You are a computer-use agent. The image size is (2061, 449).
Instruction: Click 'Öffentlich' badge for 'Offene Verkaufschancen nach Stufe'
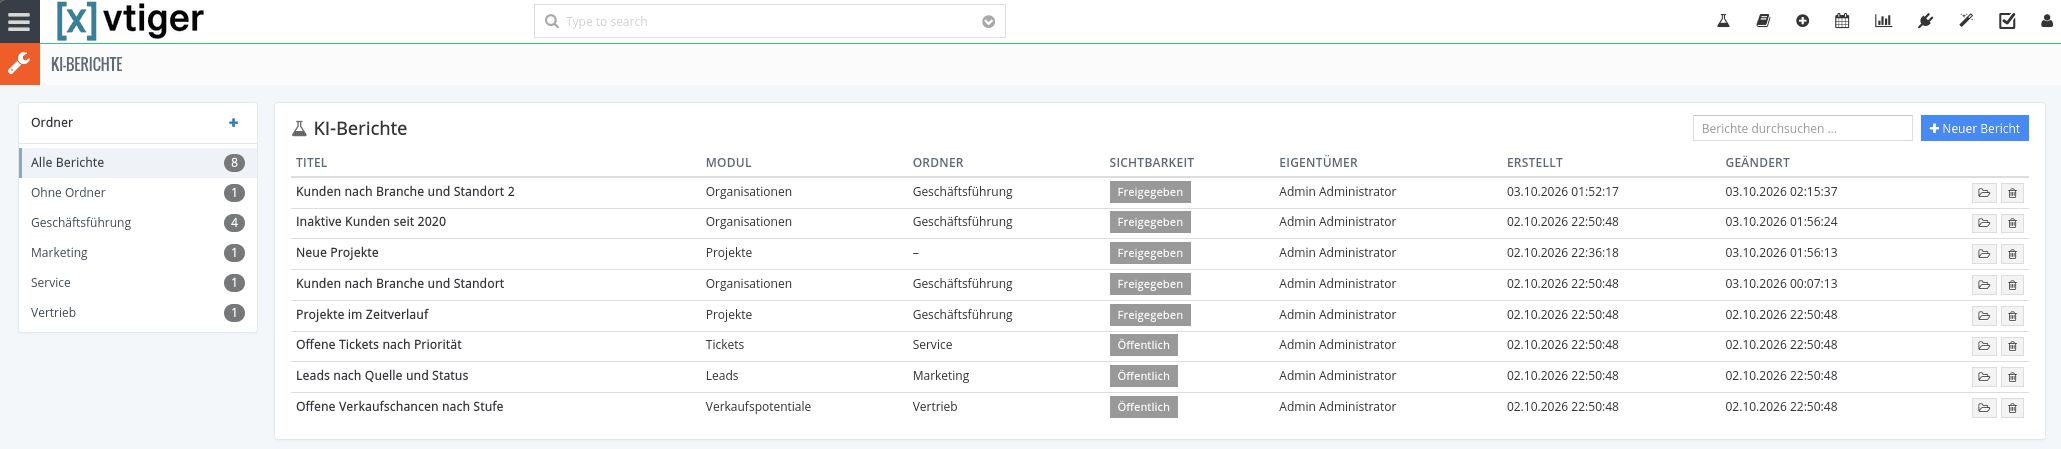(x=1143, y=407)
